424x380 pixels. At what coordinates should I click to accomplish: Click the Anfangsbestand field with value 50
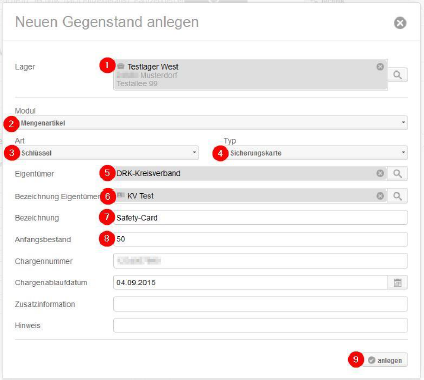[260, 239]
